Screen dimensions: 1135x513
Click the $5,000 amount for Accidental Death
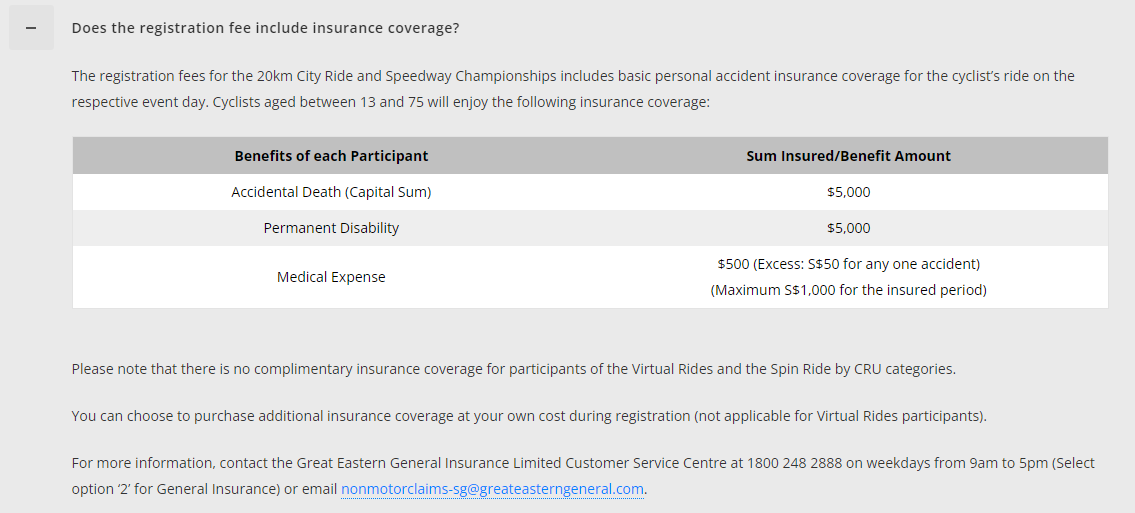(x=848, y=192)
